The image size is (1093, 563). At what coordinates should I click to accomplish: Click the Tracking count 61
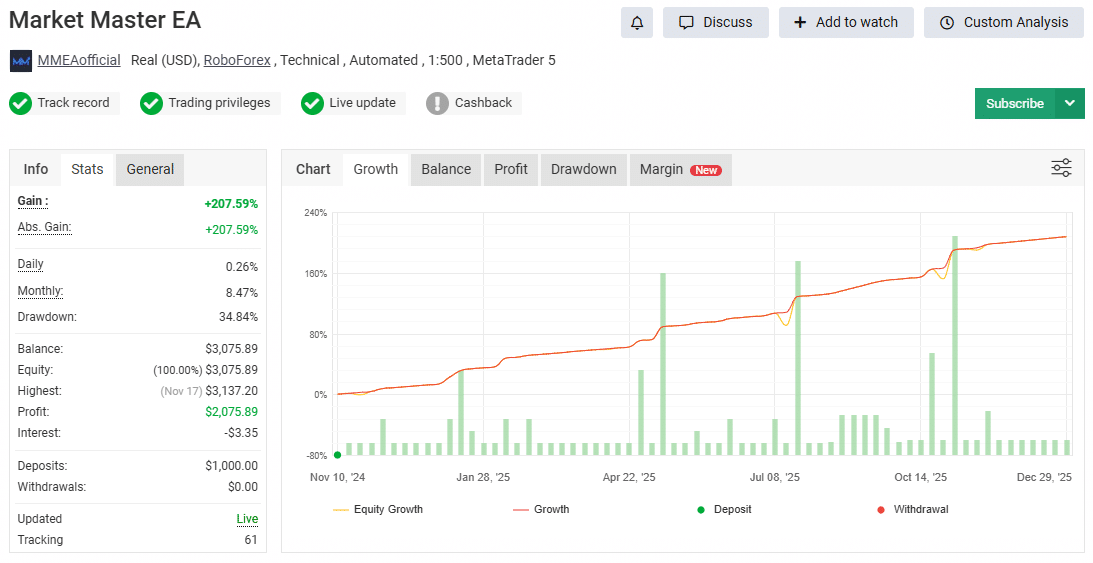tap(251, 540)
